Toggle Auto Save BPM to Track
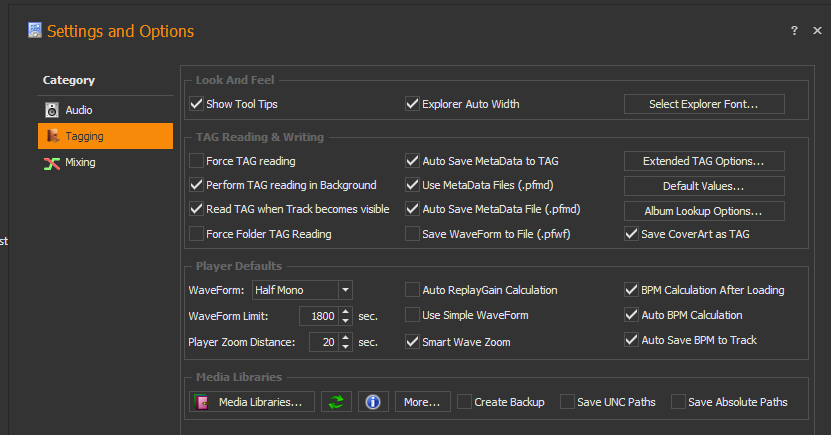Image resolution: width=831 pixels, height=435 pixels. [631, 340]
